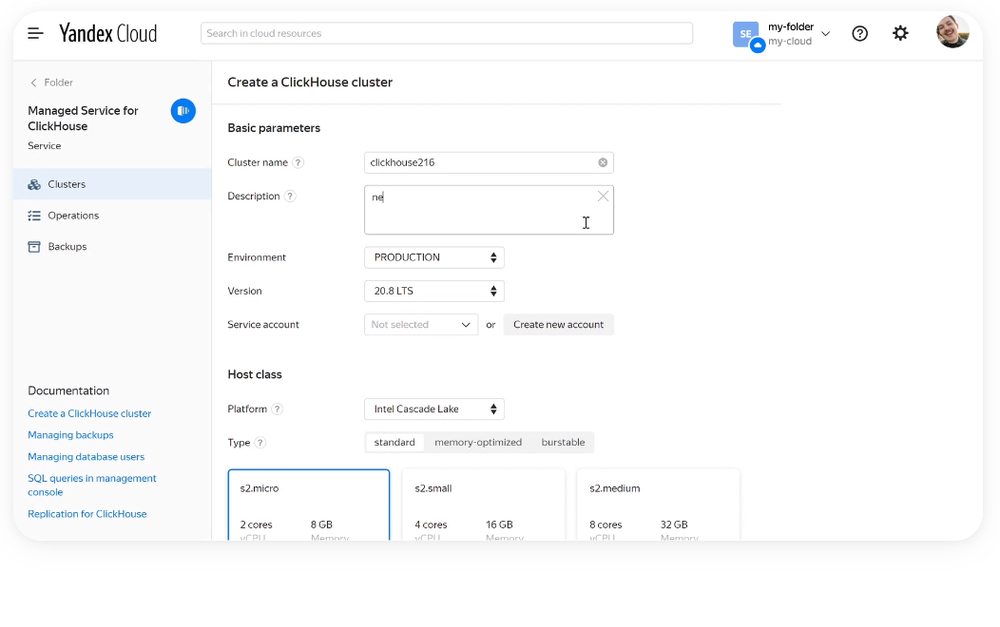
Task: Click the Clusters sidebar icon
Action: (x=34, y=184)
